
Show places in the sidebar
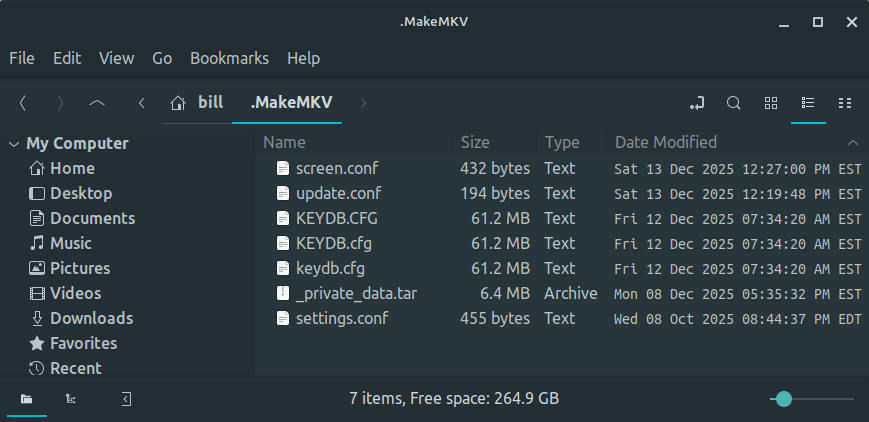tap(27, 399)
